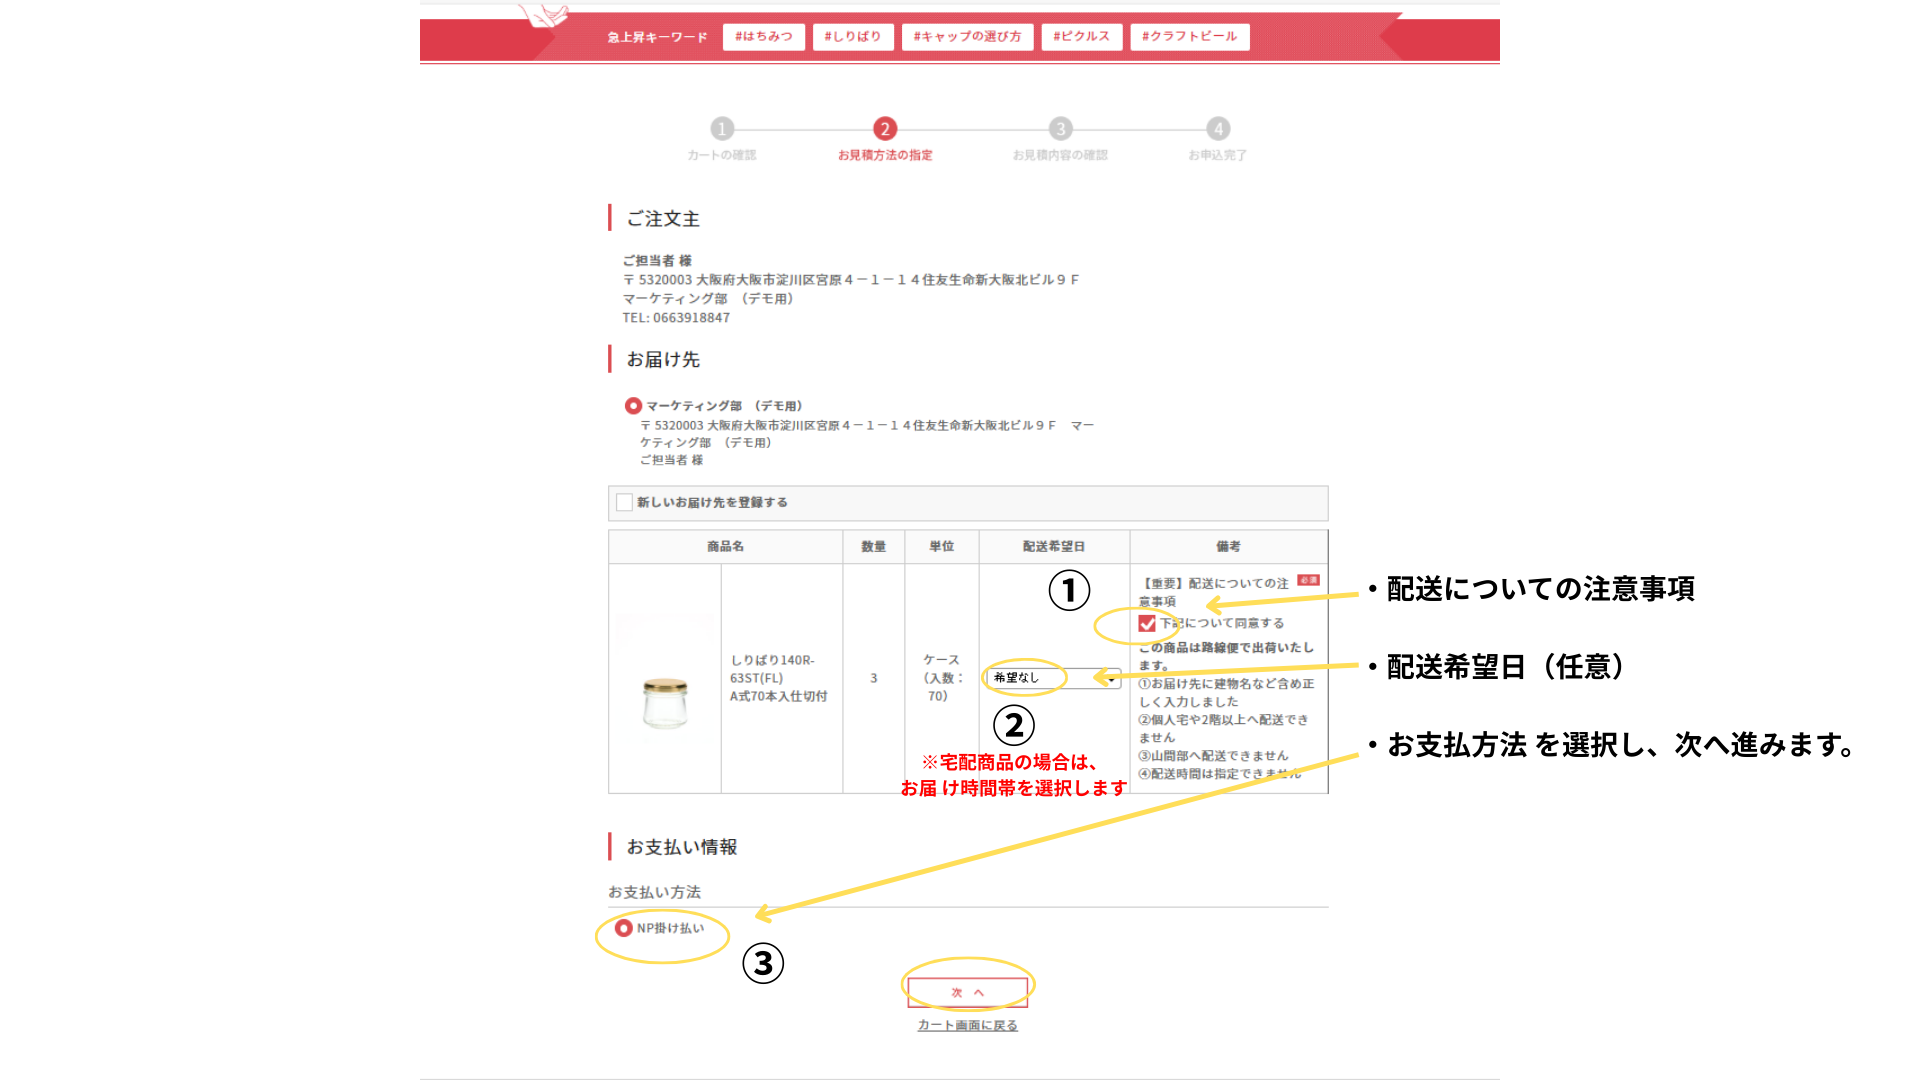Click step 1 cart confirmation circle

tap(722, 129)
